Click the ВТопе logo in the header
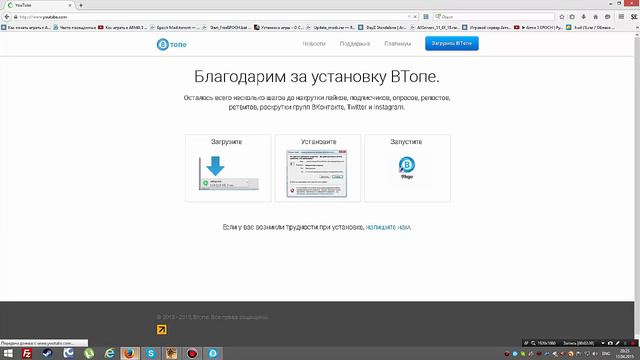The image size is (640, 360). coord(171,44)
